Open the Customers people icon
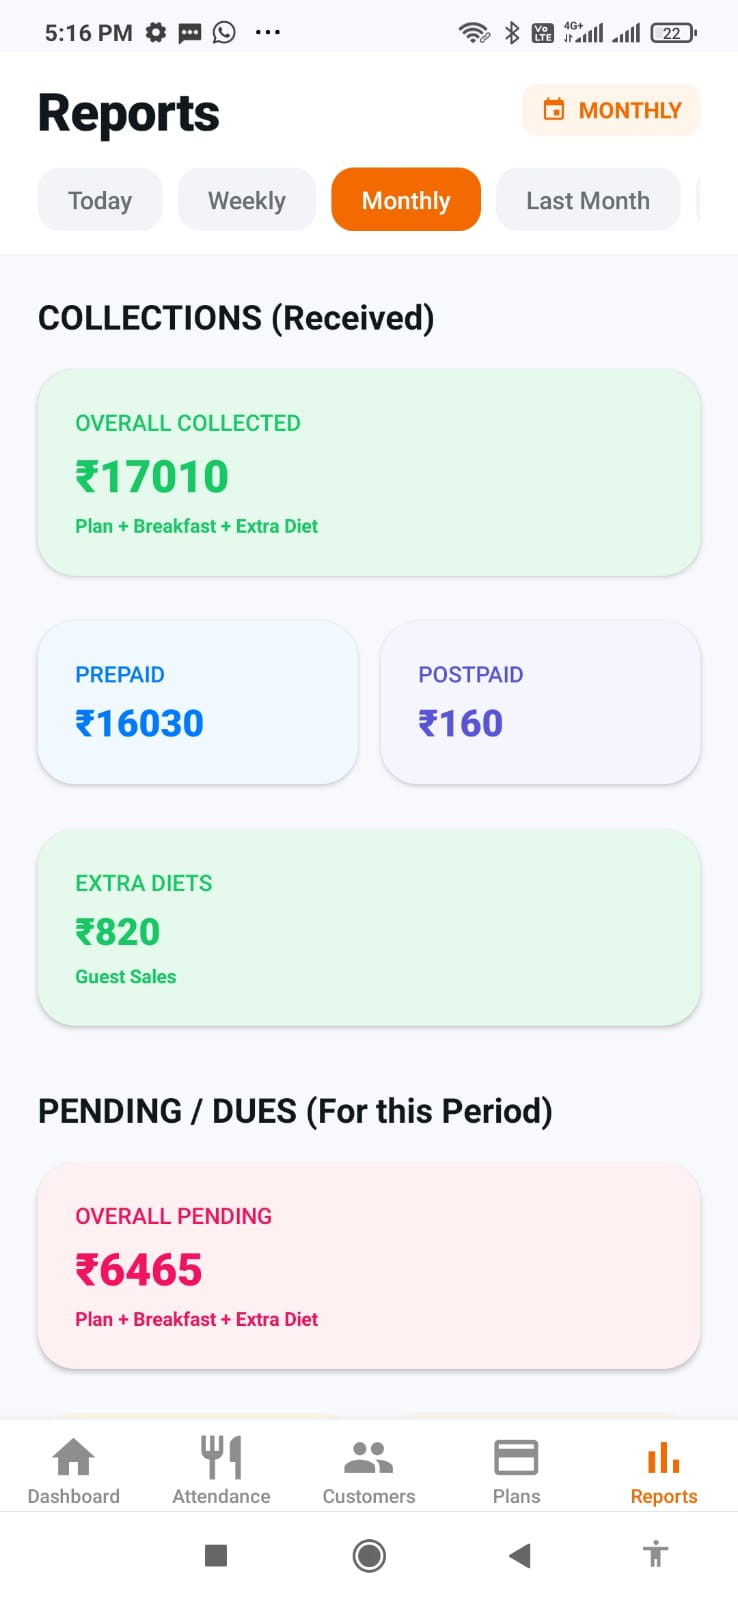This screenshot has height=1600, width=738. click(x=368, y=1458)
